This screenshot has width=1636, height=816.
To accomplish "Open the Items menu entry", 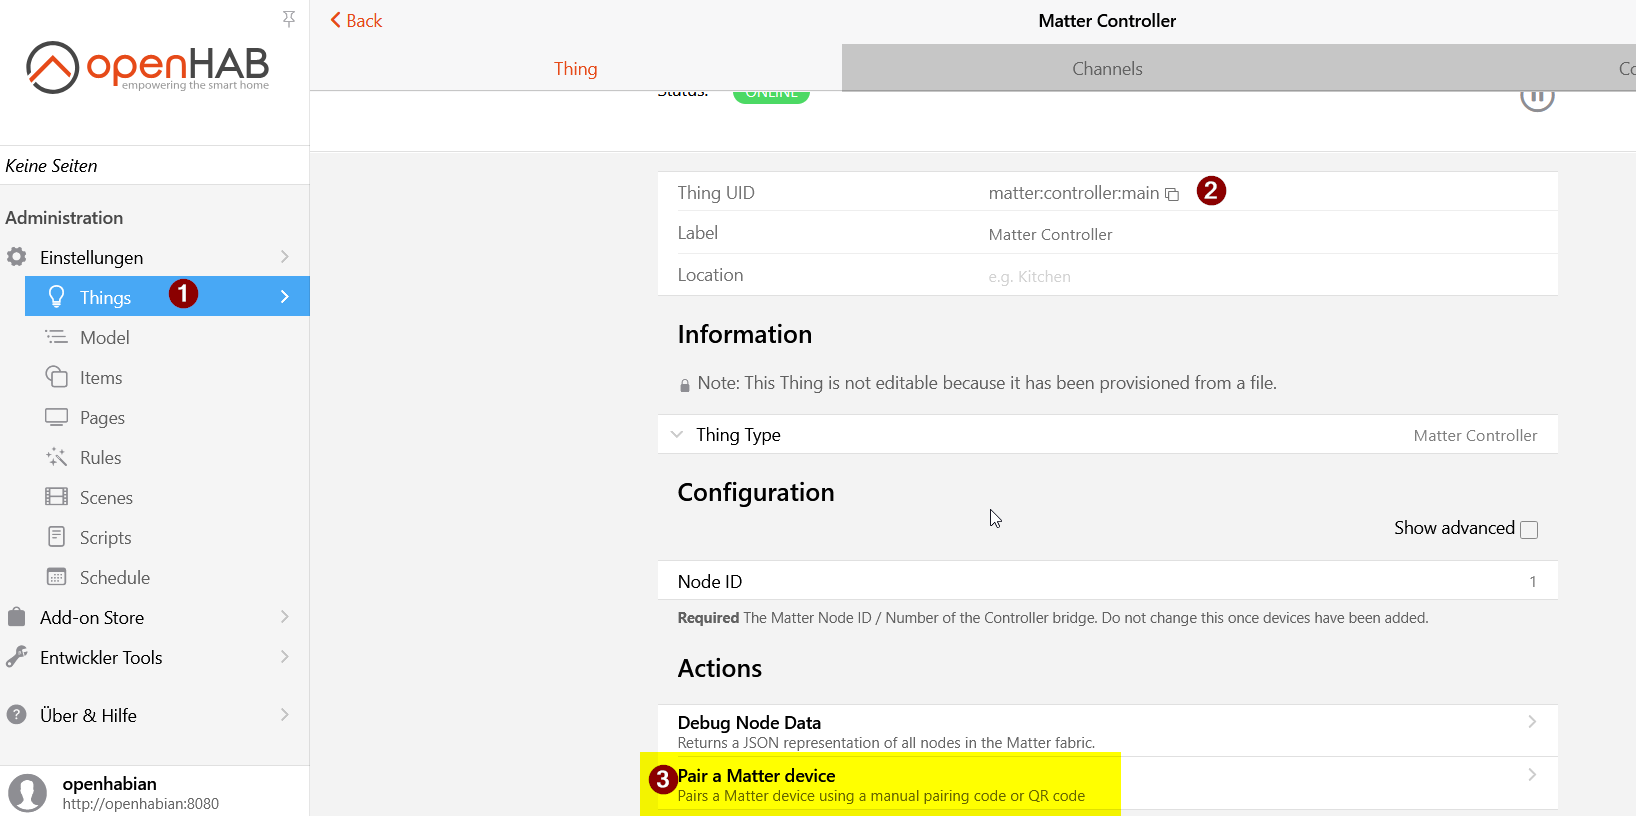I will [167, 377].
